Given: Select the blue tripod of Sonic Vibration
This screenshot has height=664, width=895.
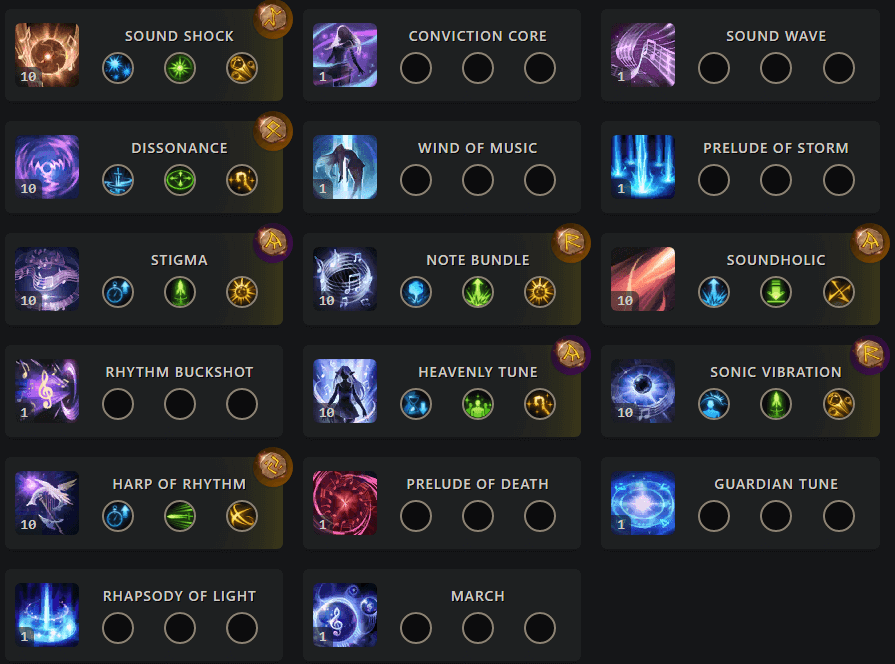Looking at the screenshot, I should [714, 404].
